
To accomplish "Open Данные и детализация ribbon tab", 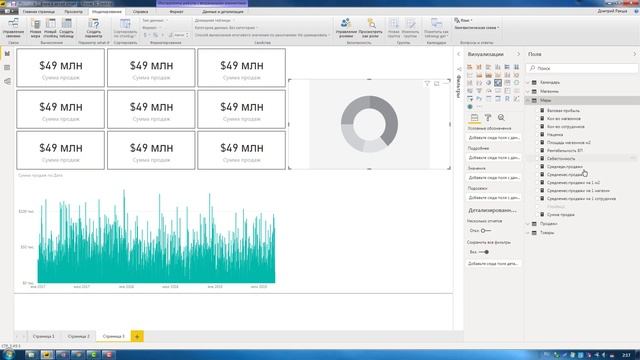I will [223, 11].
